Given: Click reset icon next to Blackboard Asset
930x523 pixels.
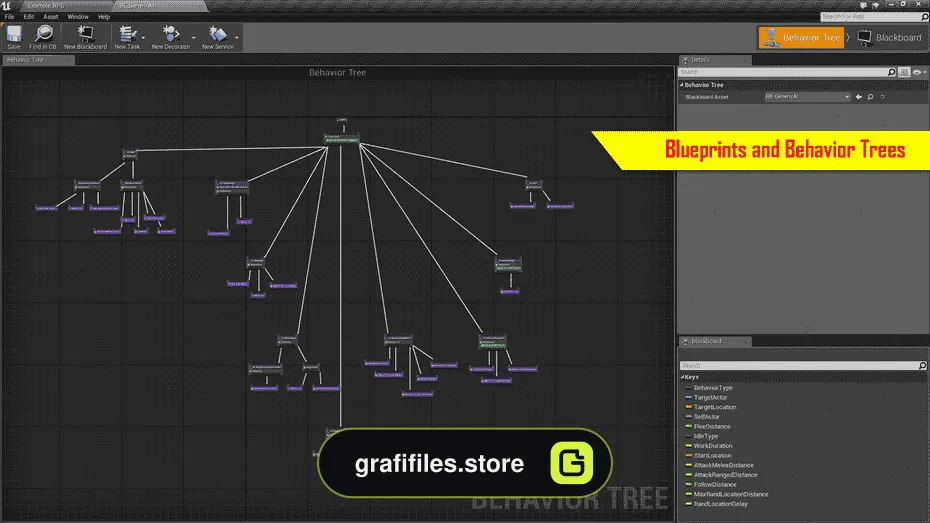Looking at the screenshot, I should pyautogui.click(x=883, y=97).
